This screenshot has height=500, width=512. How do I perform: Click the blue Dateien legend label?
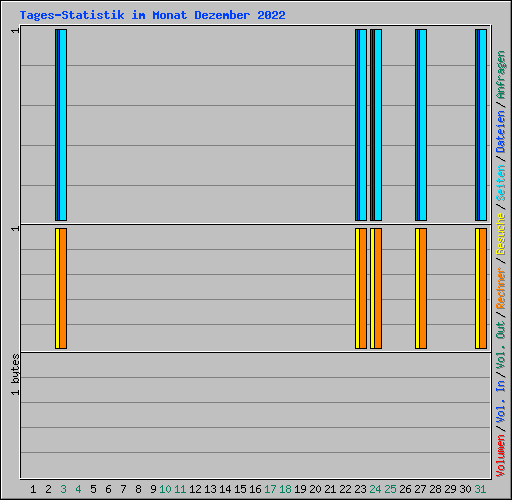pos(501,131)
